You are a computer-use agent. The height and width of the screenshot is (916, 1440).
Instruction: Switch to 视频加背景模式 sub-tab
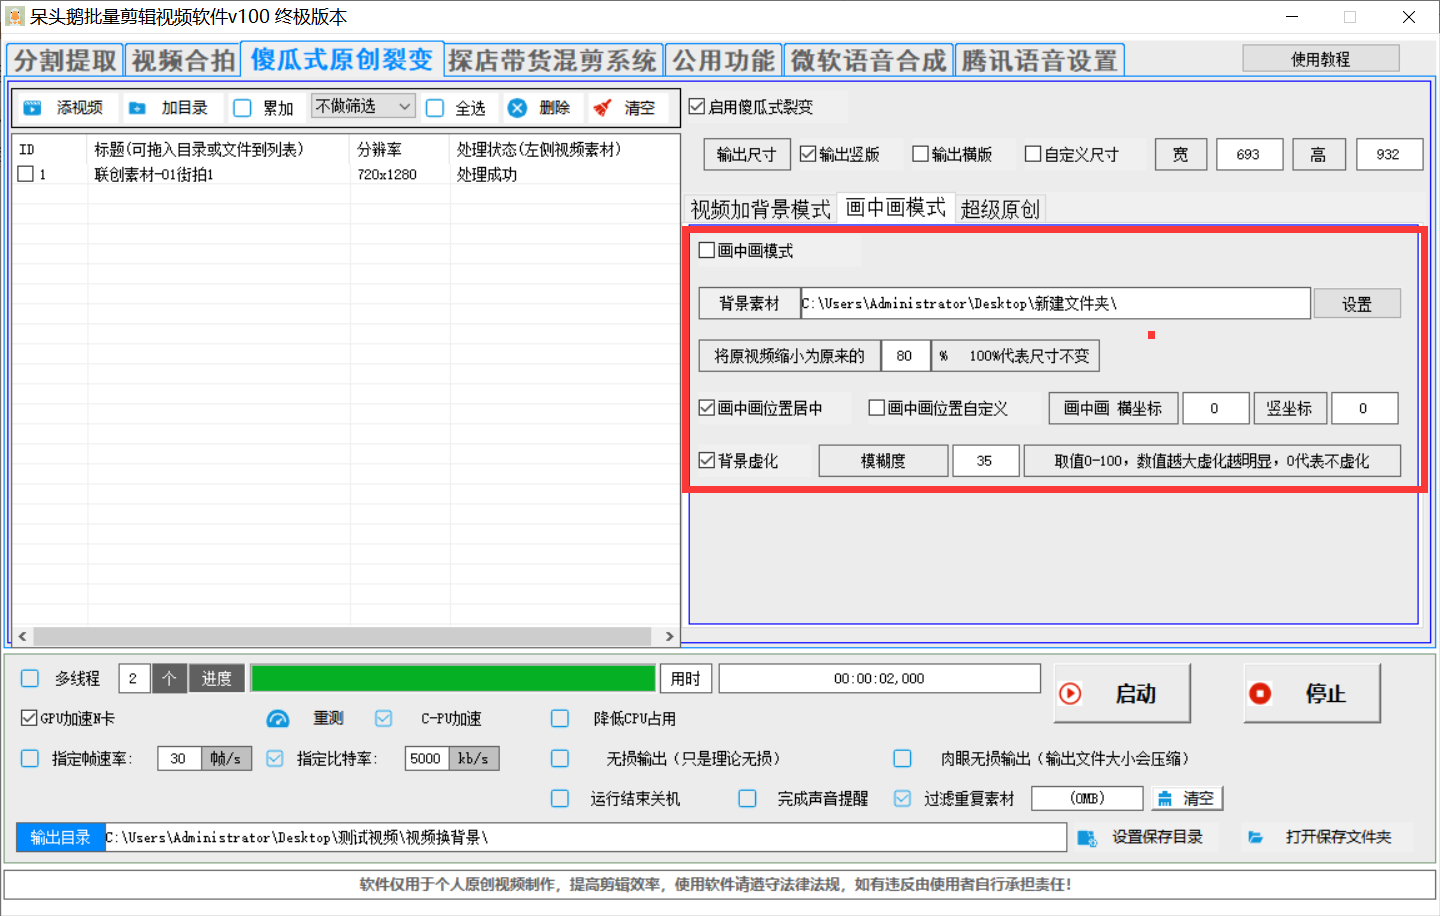coord(760,209)
